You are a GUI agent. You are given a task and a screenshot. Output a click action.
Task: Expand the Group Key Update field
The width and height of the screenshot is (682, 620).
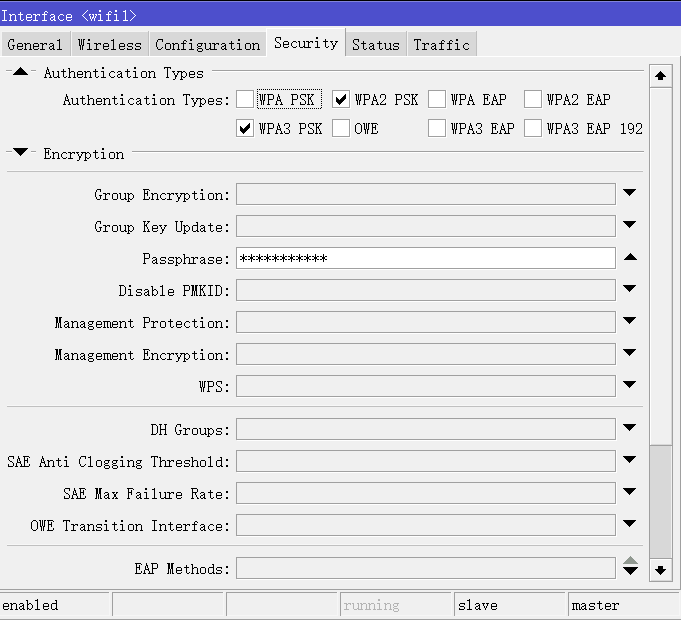pos(630,226)
